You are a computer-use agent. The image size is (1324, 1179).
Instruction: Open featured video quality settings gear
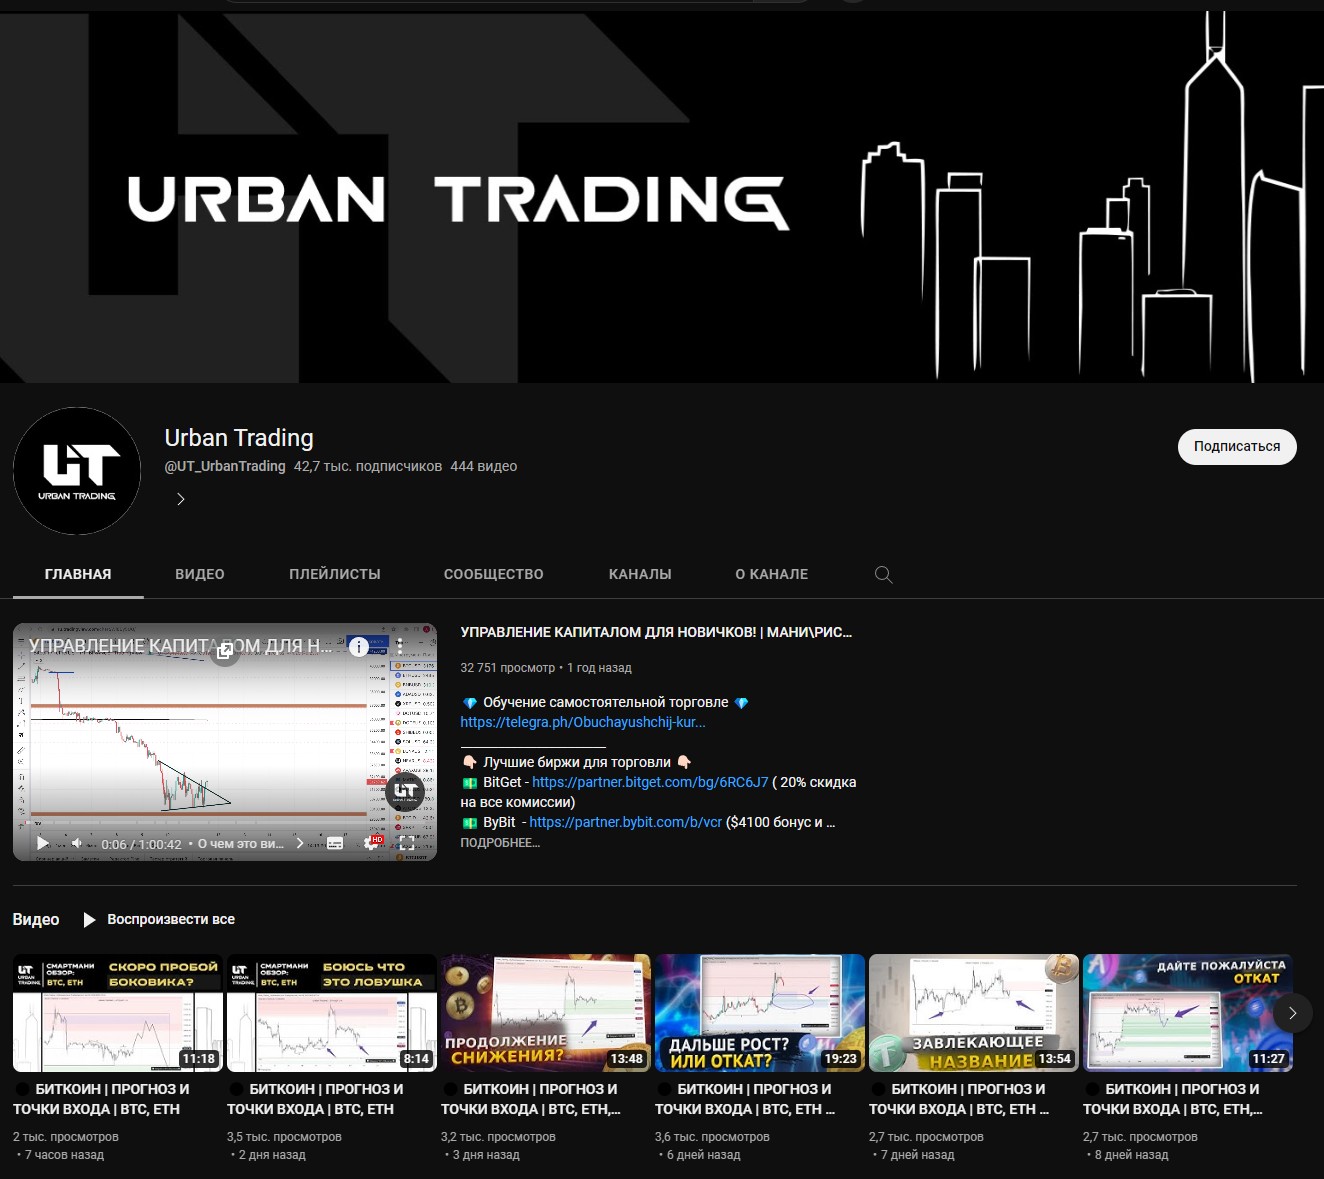373,843
